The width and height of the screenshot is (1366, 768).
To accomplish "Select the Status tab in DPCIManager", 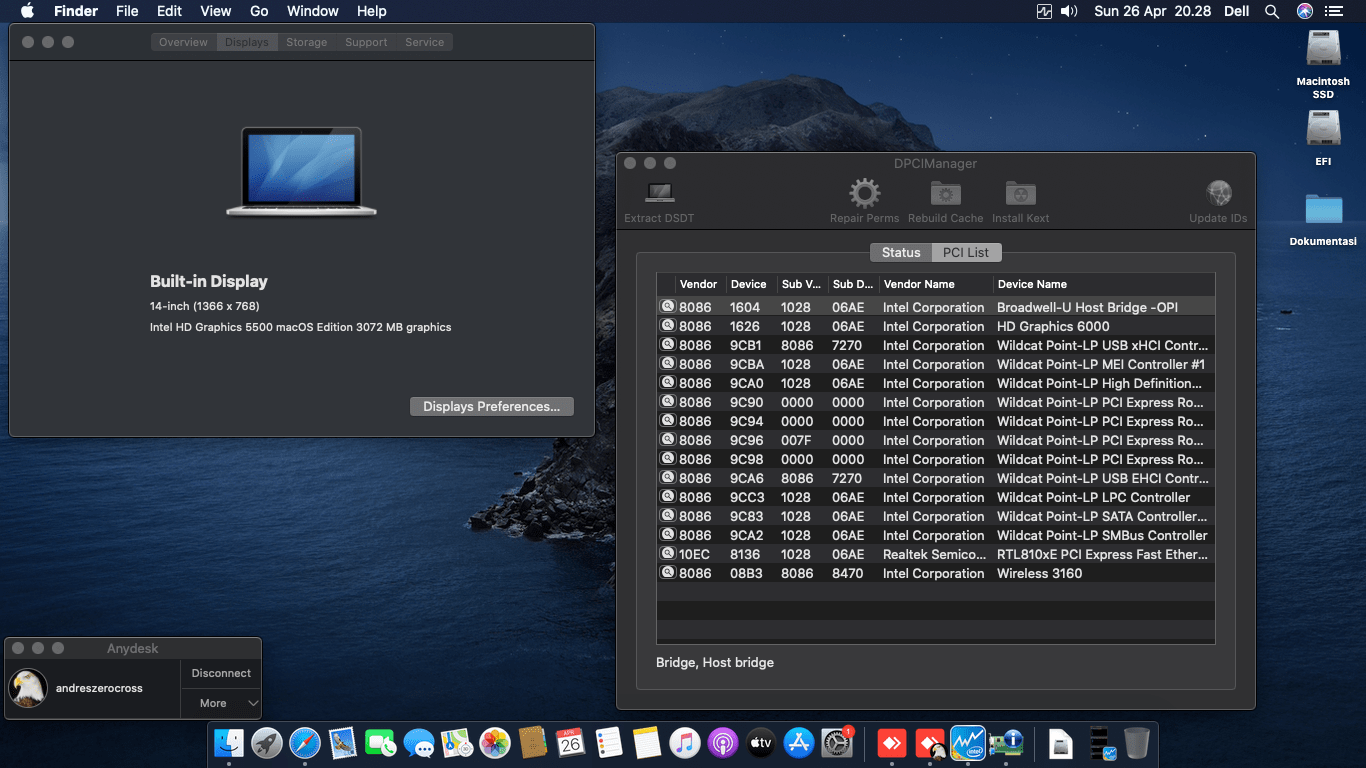I will click(x=901, y=252).
